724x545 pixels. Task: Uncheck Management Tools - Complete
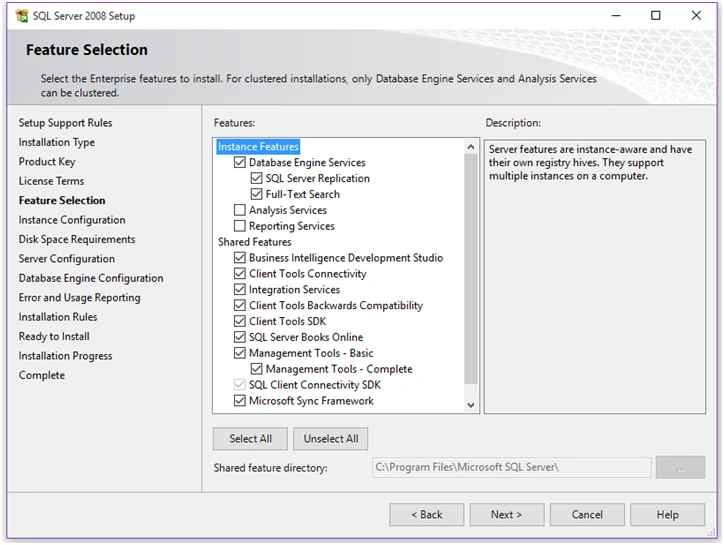pyautogui.click(x=256, y=369)
